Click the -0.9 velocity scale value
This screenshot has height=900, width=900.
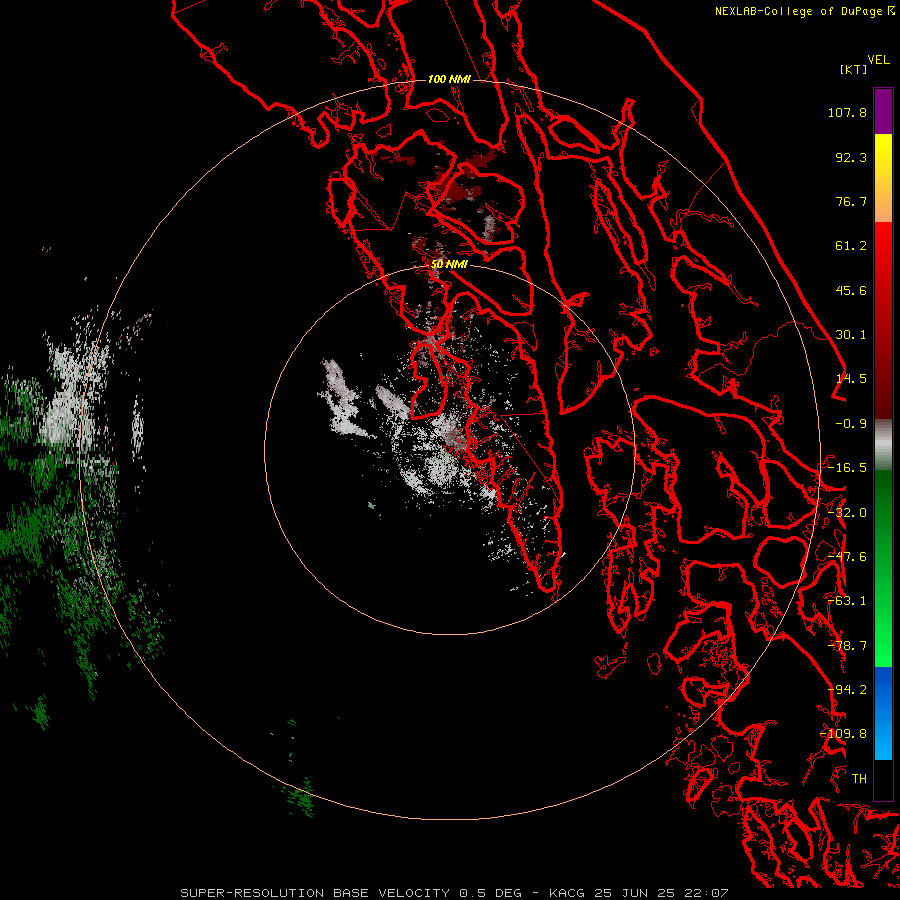click(x=851, y=424)
